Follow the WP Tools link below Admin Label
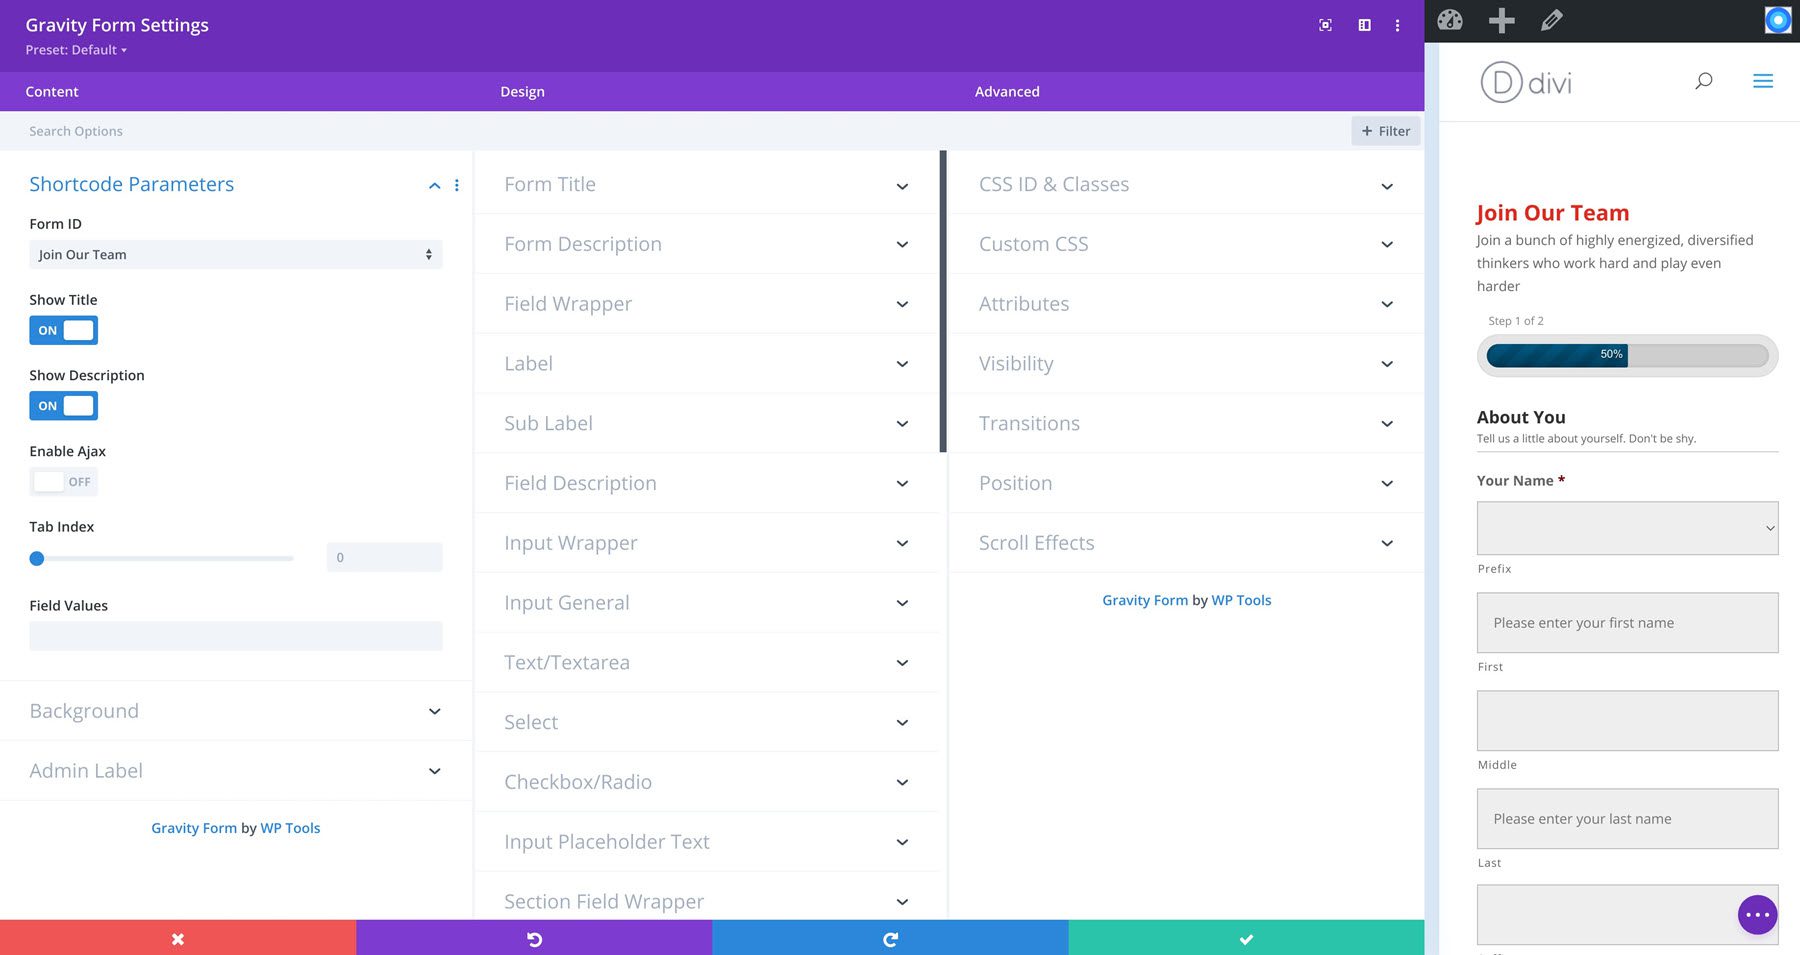 pos(290,827)
